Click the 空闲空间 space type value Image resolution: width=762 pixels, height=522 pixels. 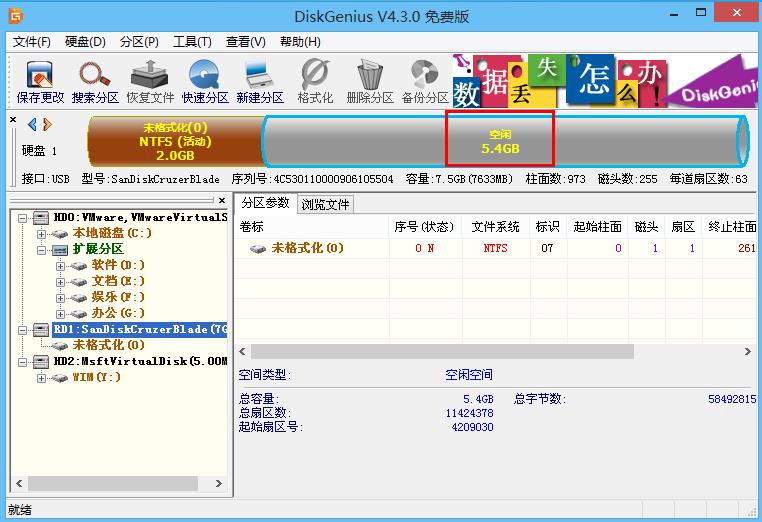[469, 375]
